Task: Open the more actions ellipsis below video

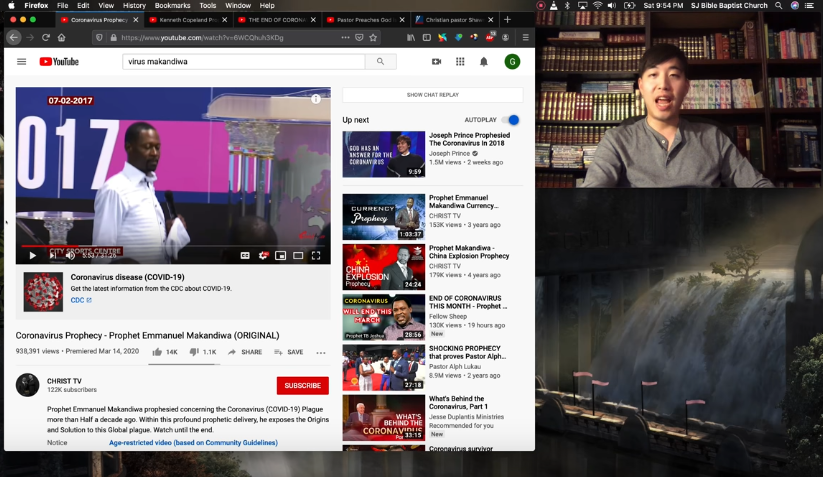Action: tap(321, 352)
